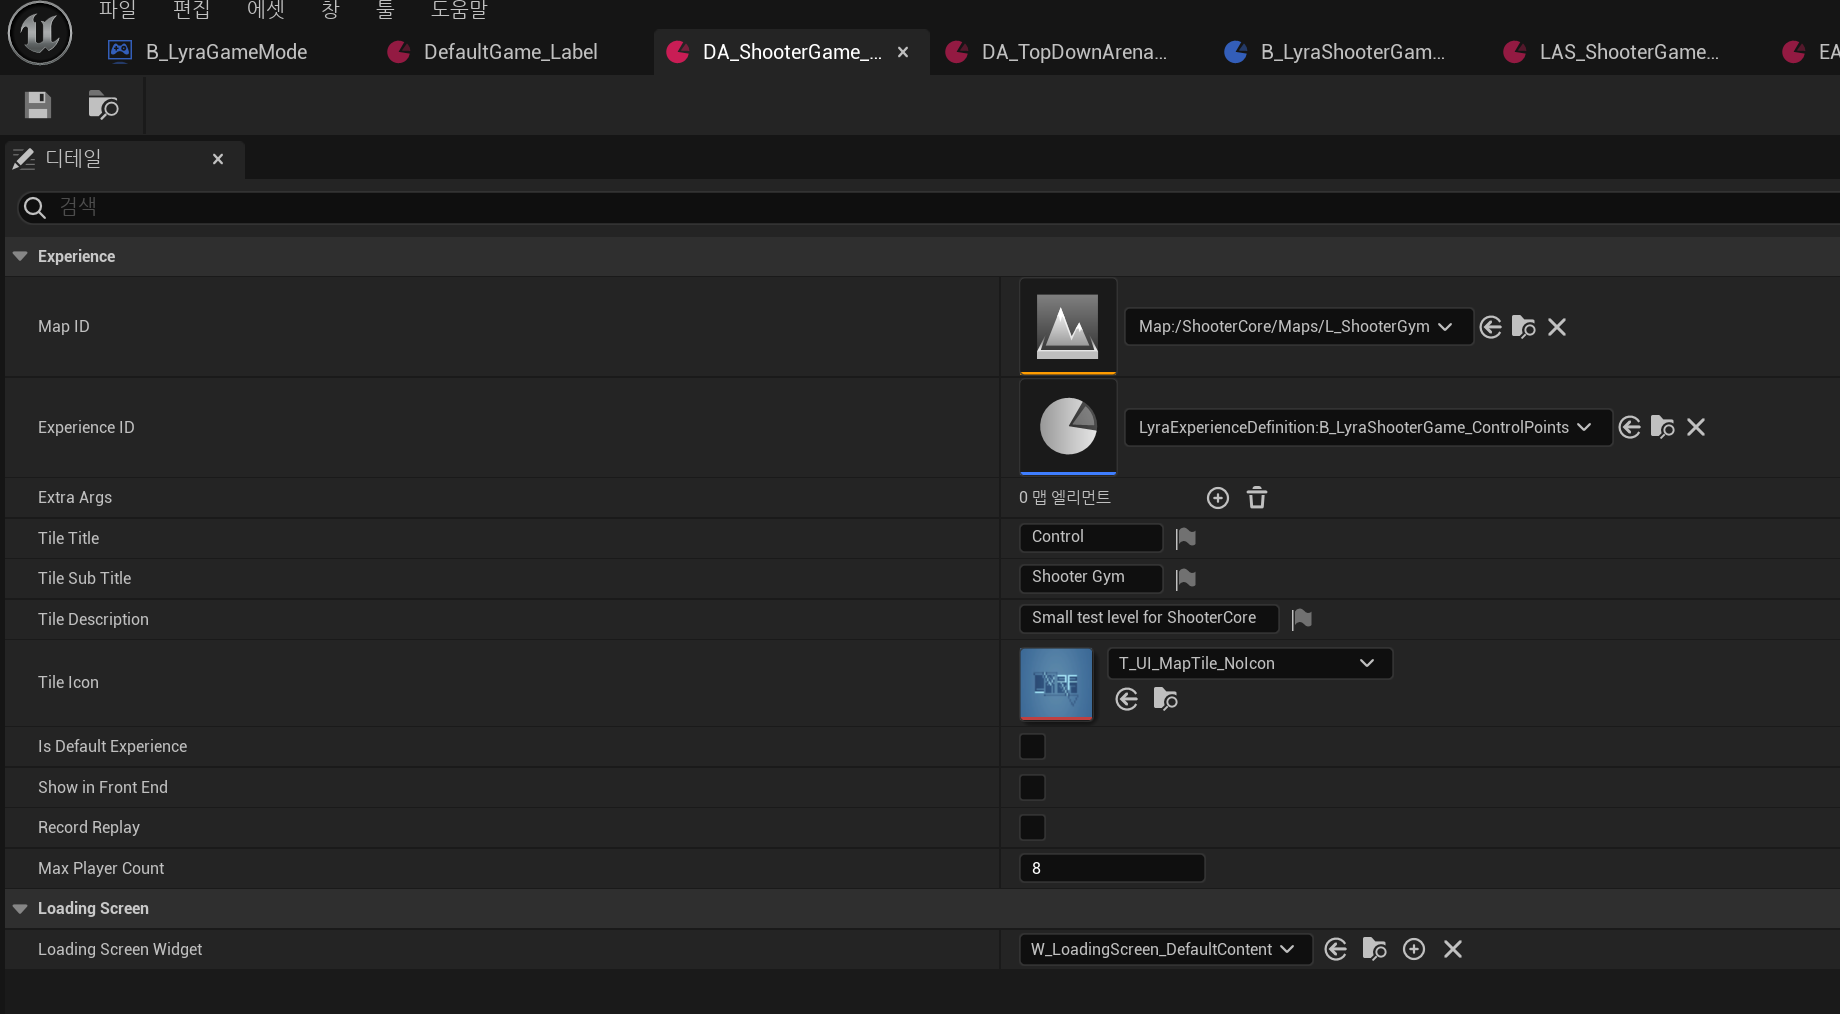This screenshot has width=1840, height=1014.
Task: Delete all Extra Args map elements
Action: 1257,498
